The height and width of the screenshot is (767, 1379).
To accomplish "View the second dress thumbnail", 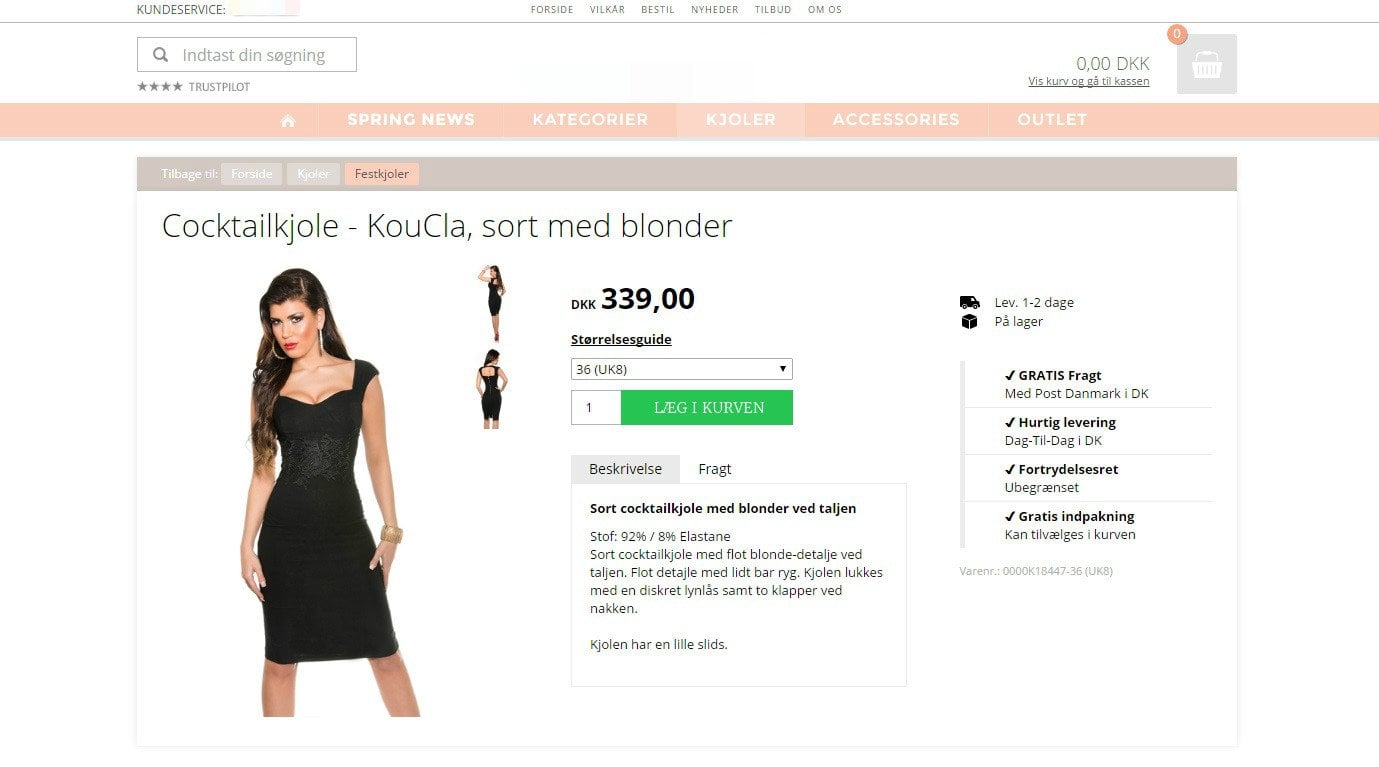I will click(x=492, y=389).
